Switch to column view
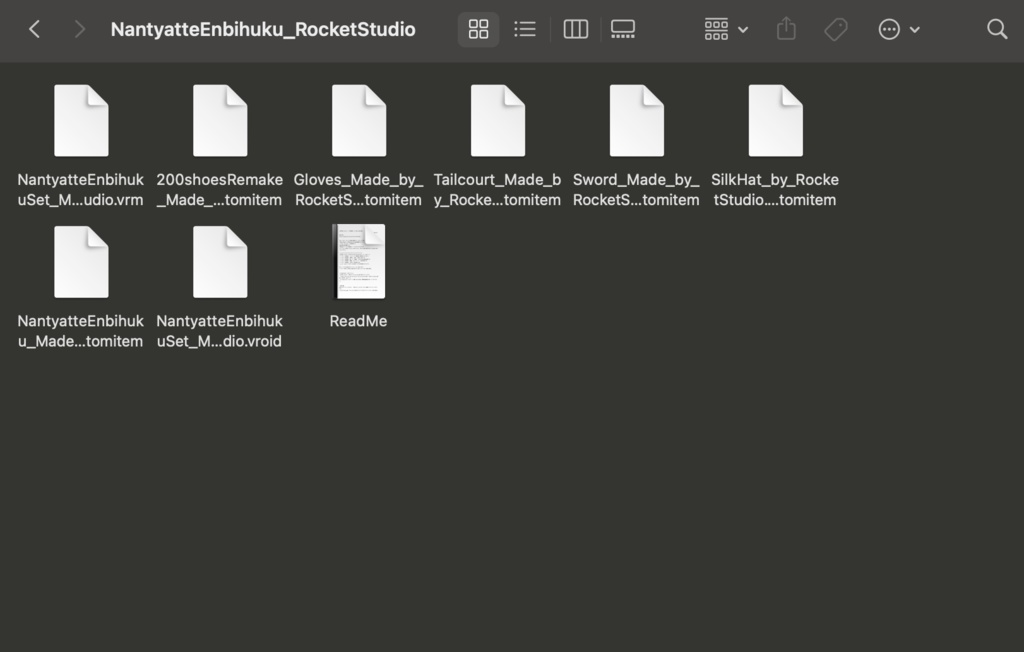 coord(575,29)
